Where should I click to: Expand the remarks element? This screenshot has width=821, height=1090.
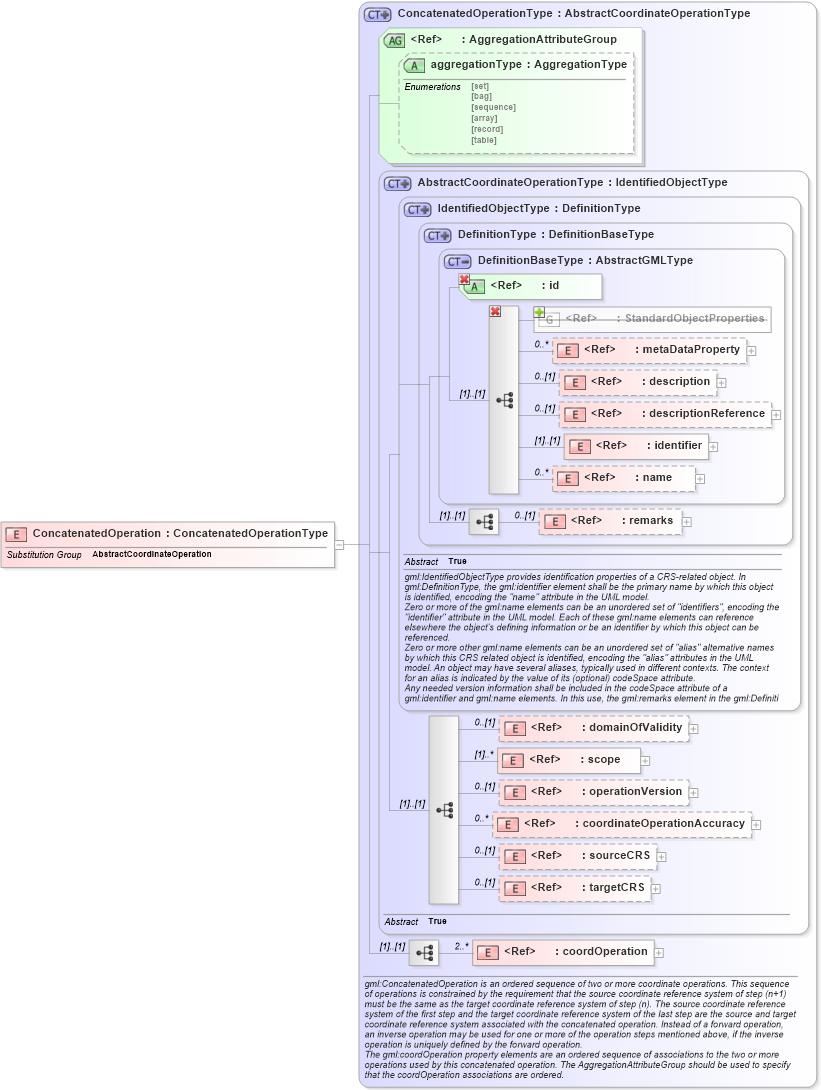[x=687, y=522]
